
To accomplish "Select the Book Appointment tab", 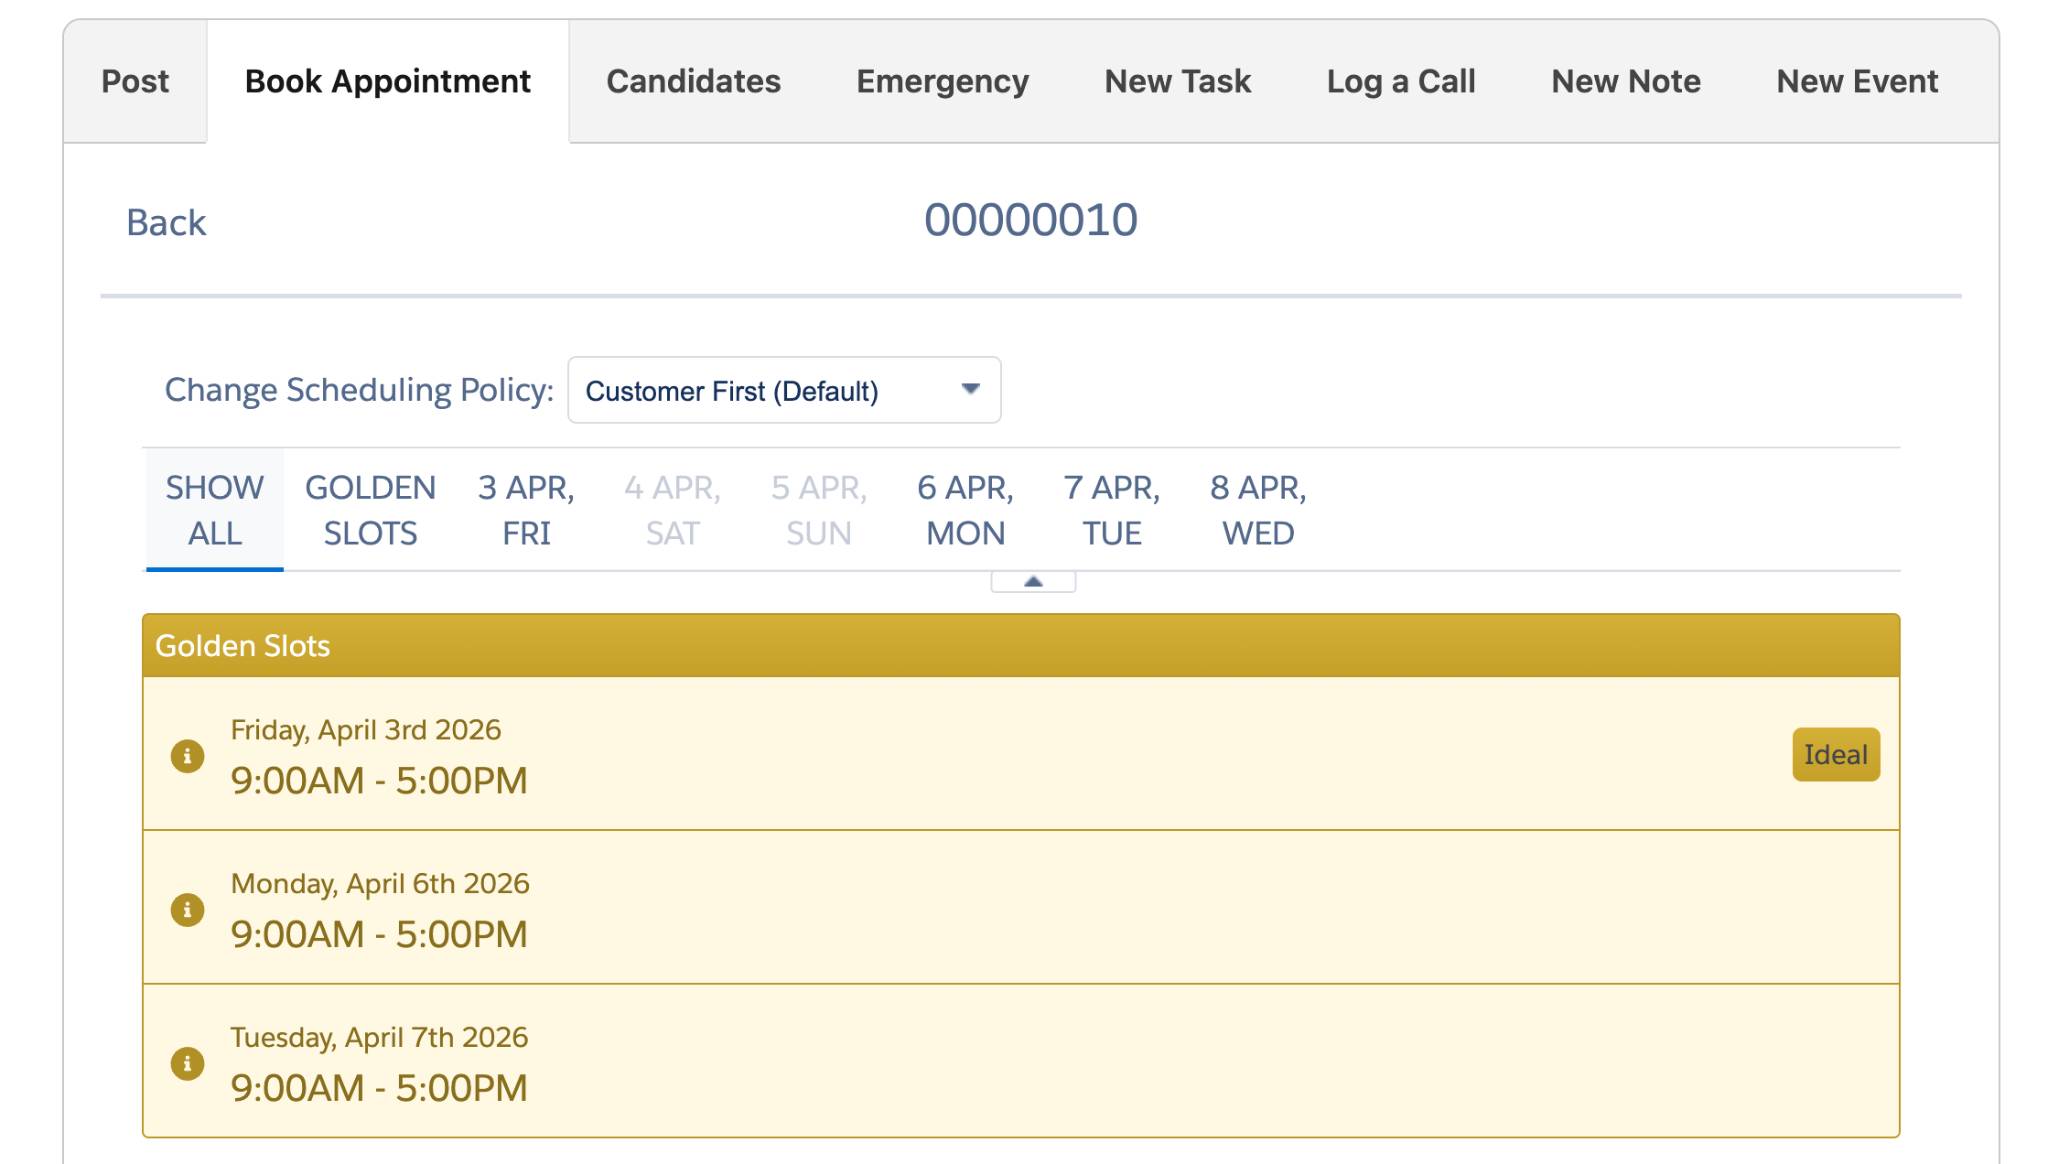I will point(388,81).
